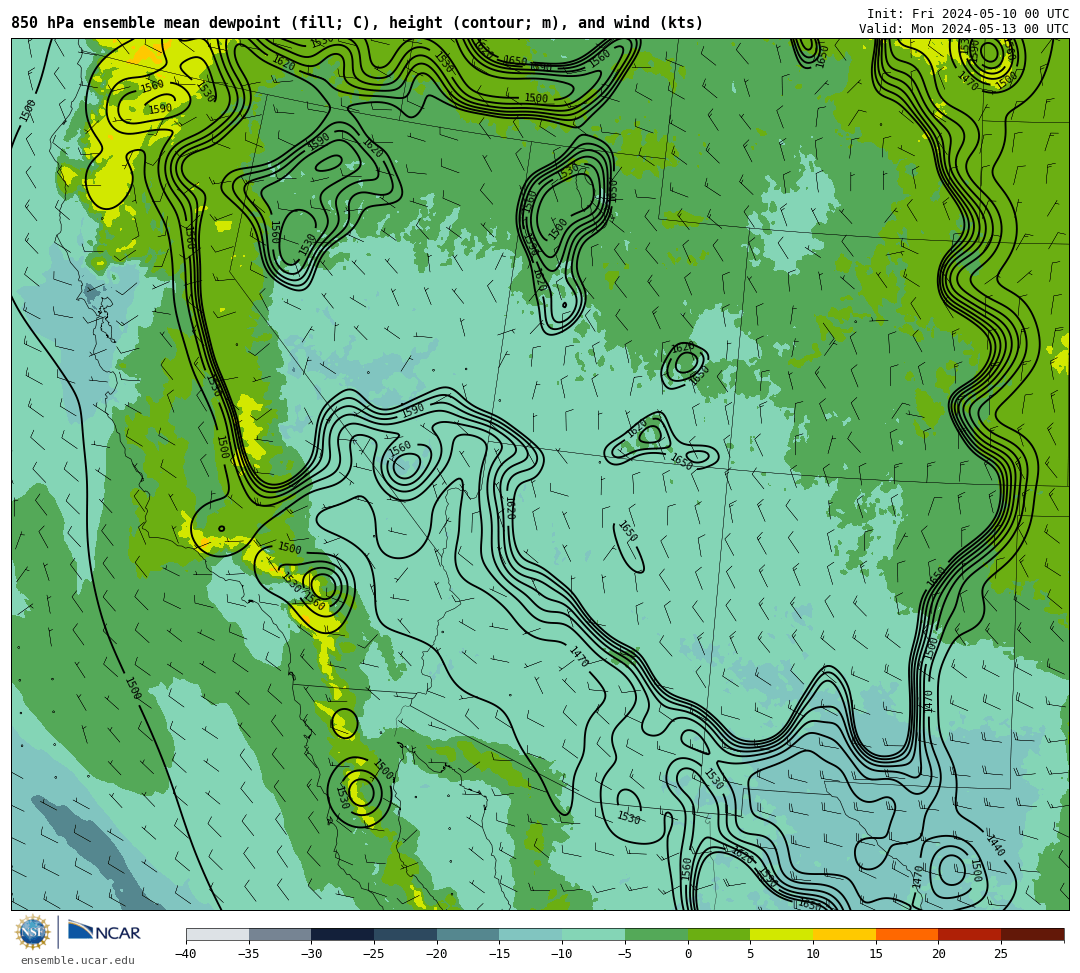Pick the dark brown above-25 colorbar segment
The height and width of the screenshot is (973, 1080).
point(1032,934)
